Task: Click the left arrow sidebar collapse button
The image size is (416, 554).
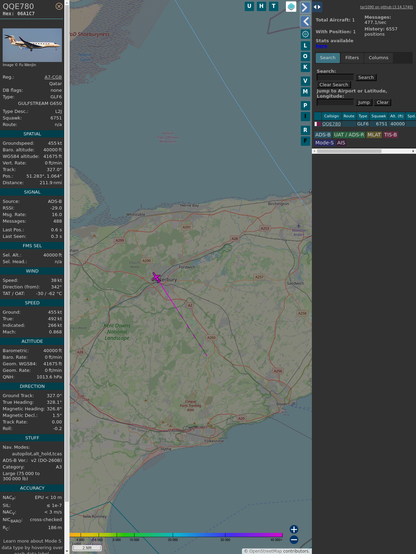Action: tap(305, 22)
